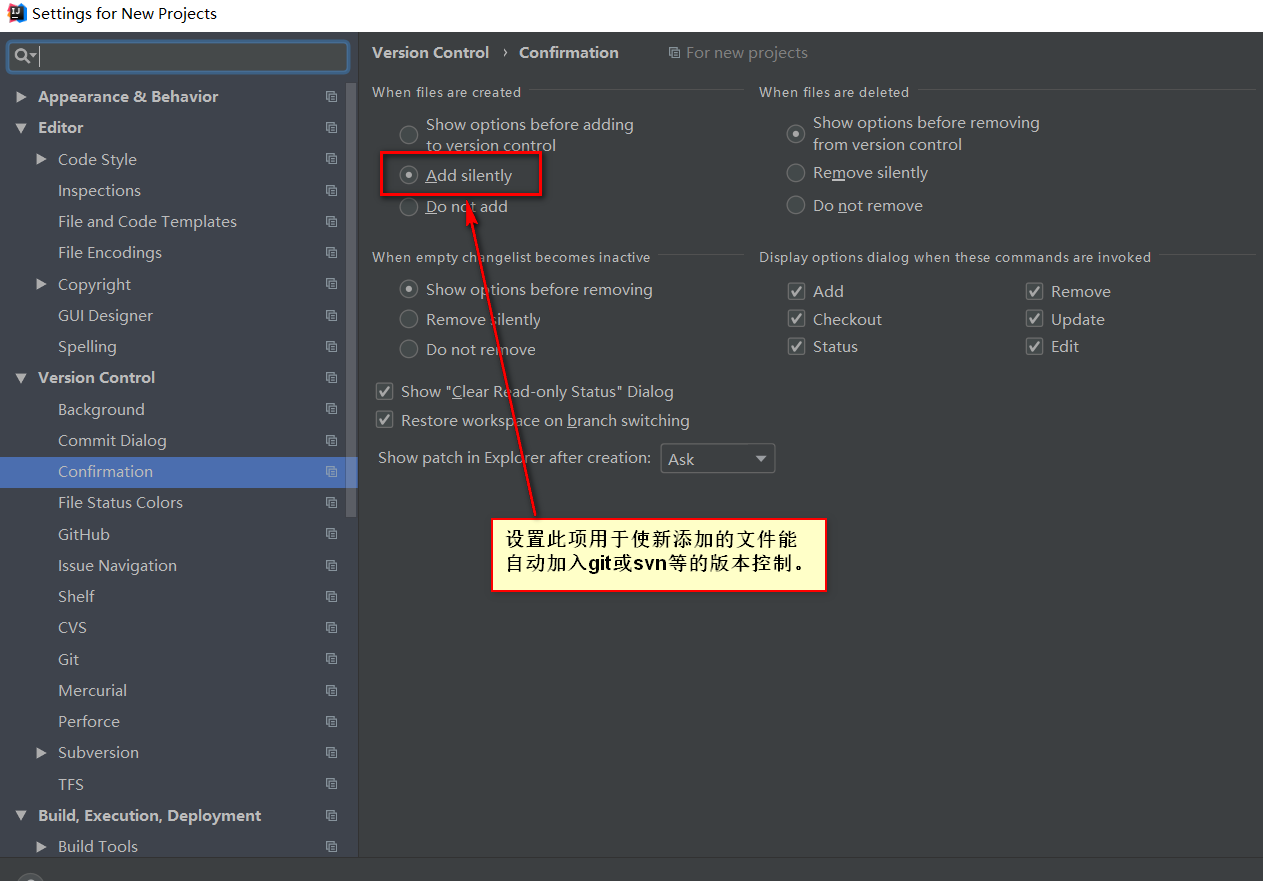This screenshot has height=881, width=1263.
Task: Click project-level icon beside Mercurial
Action: [331, 690]
